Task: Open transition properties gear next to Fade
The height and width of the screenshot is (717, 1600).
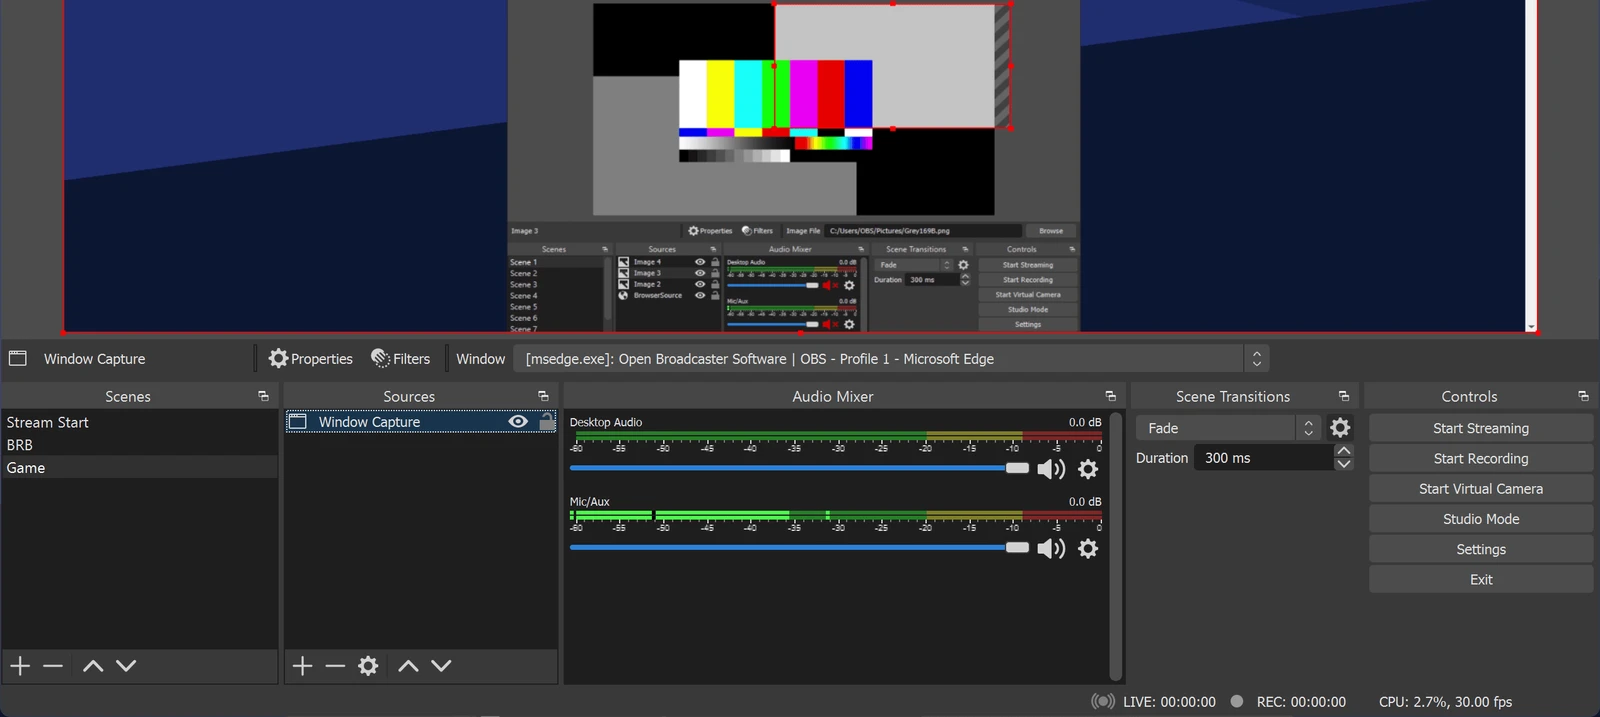Action: (x=1340, y=428)
